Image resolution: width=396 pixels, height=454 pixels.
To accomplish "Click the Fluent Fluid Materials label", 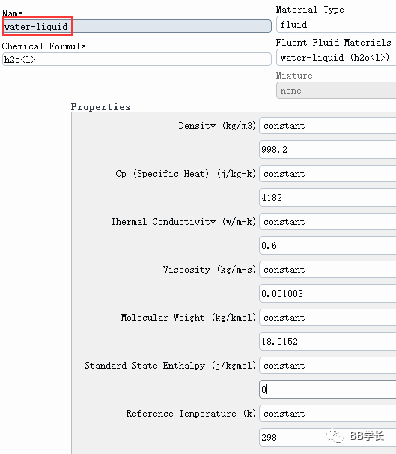I will 334,42.
